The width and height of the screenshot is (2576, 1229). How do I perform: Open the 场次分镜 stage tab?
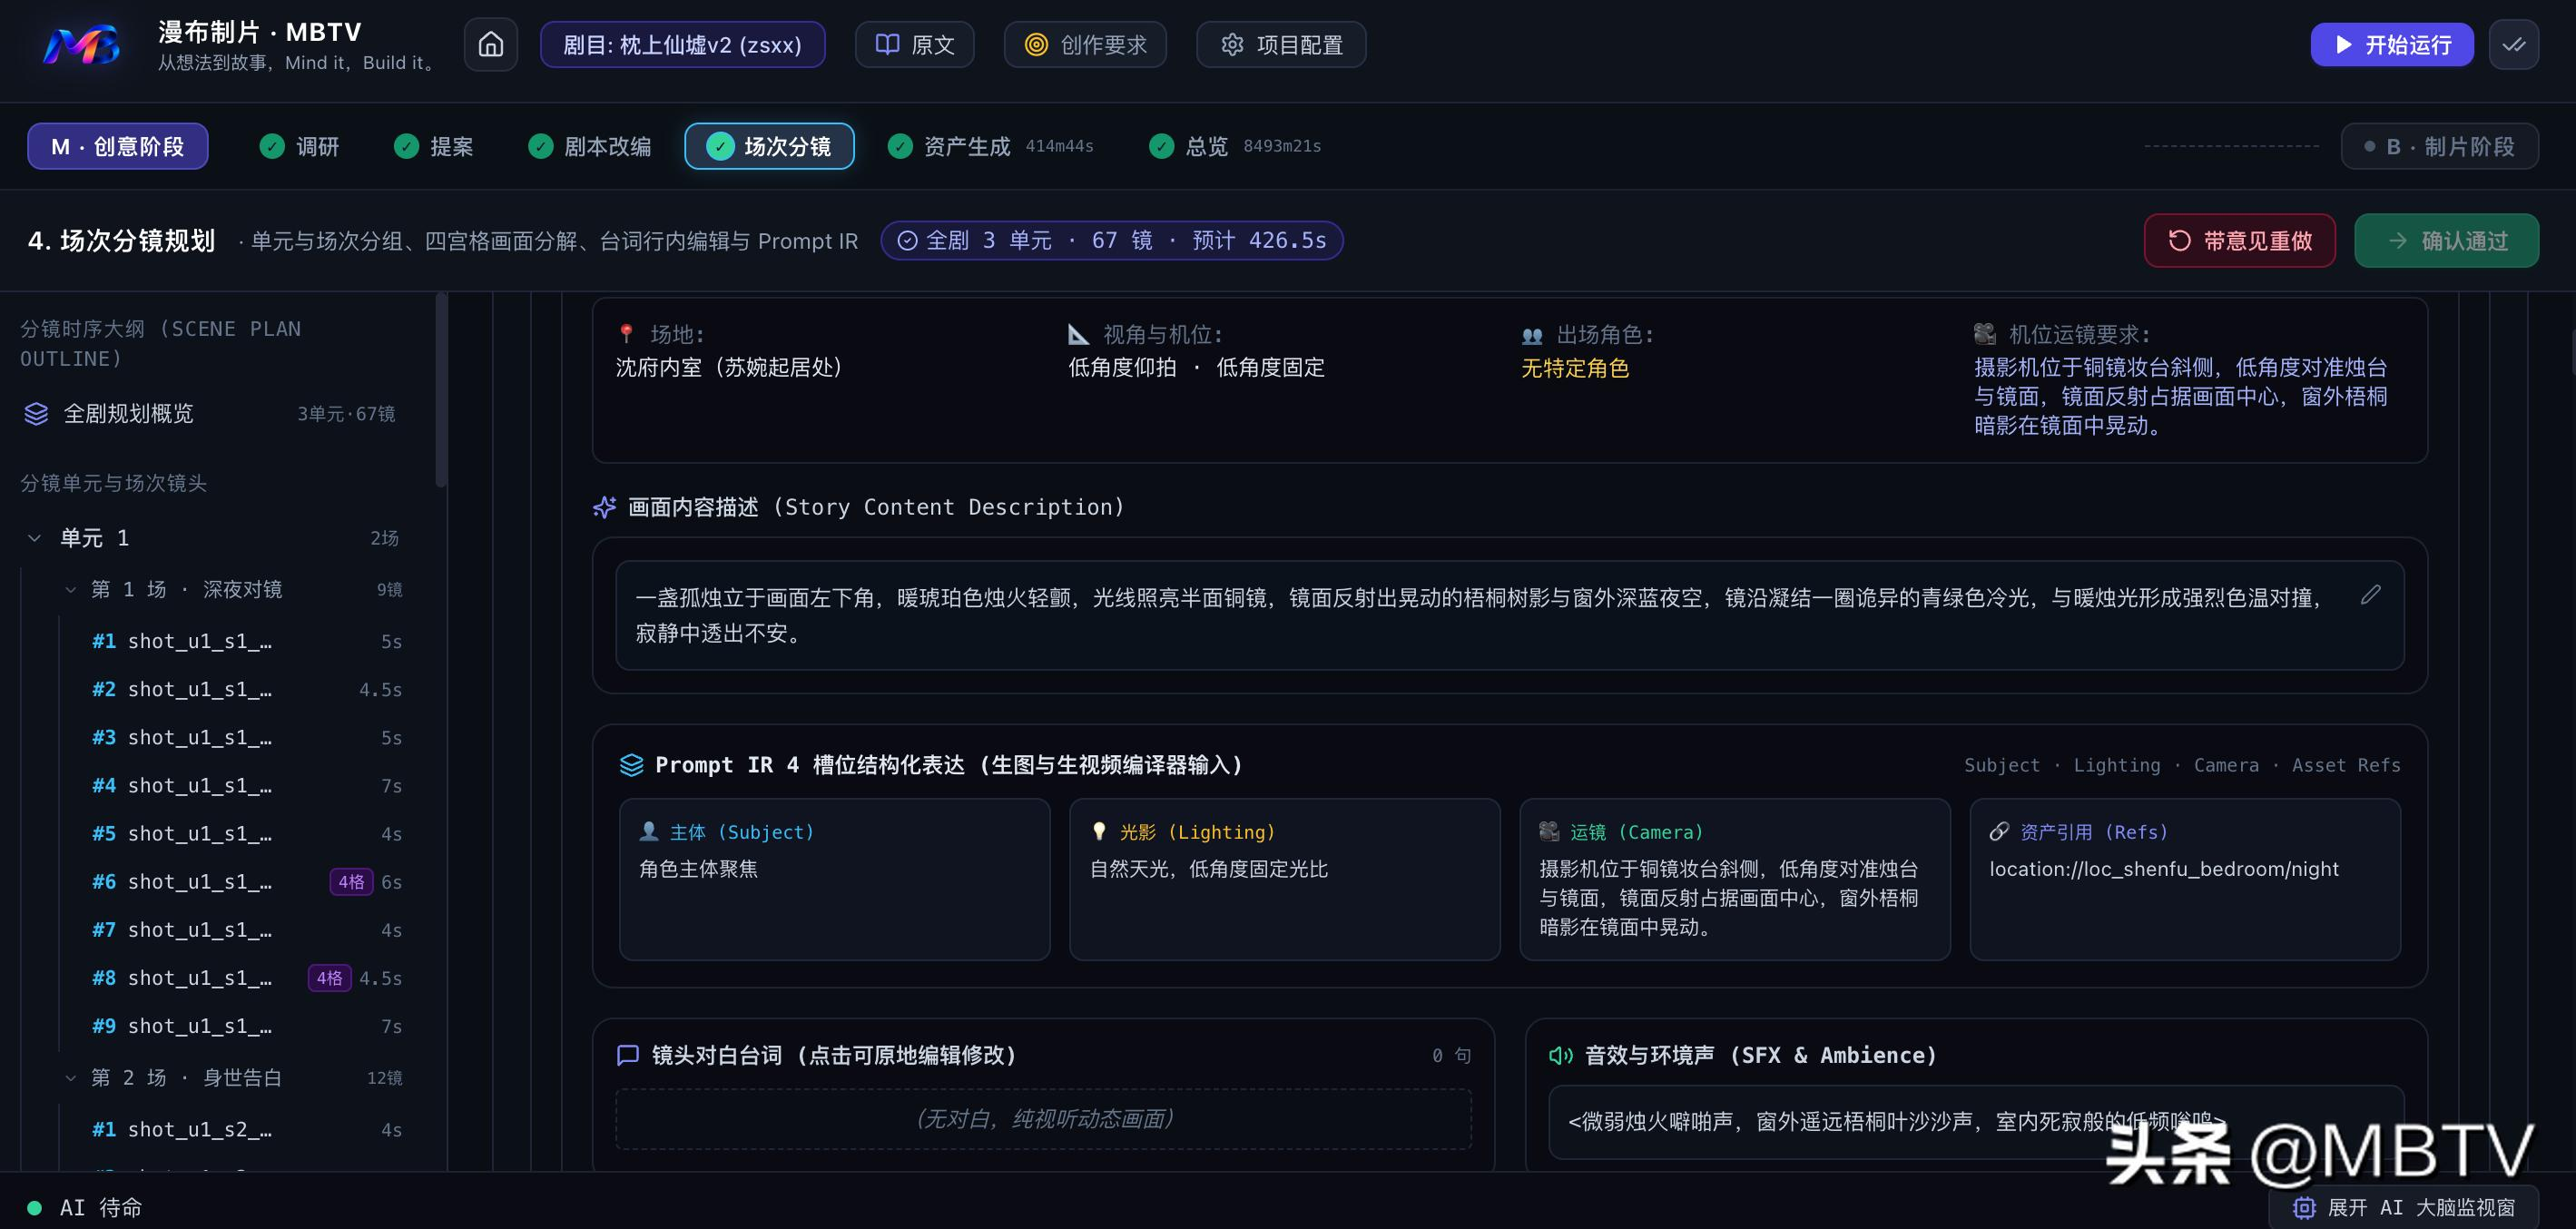click(x=769, y=146)
